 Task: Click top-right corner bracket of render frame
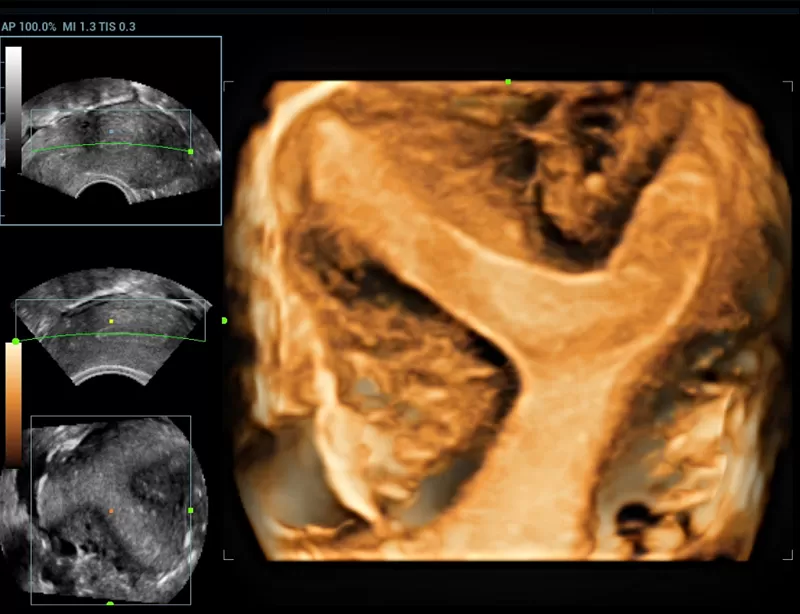pyautogui.click(x=788, y=86)
